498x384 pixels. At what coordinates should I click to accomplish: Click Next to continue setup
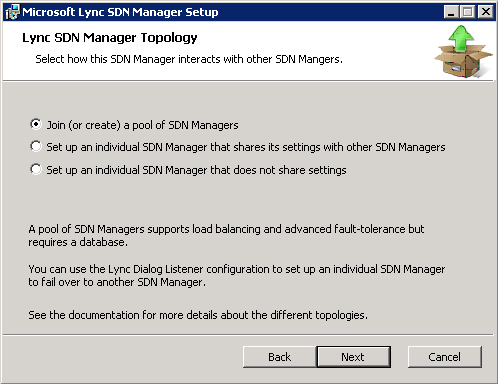click(x=353, y=357)
